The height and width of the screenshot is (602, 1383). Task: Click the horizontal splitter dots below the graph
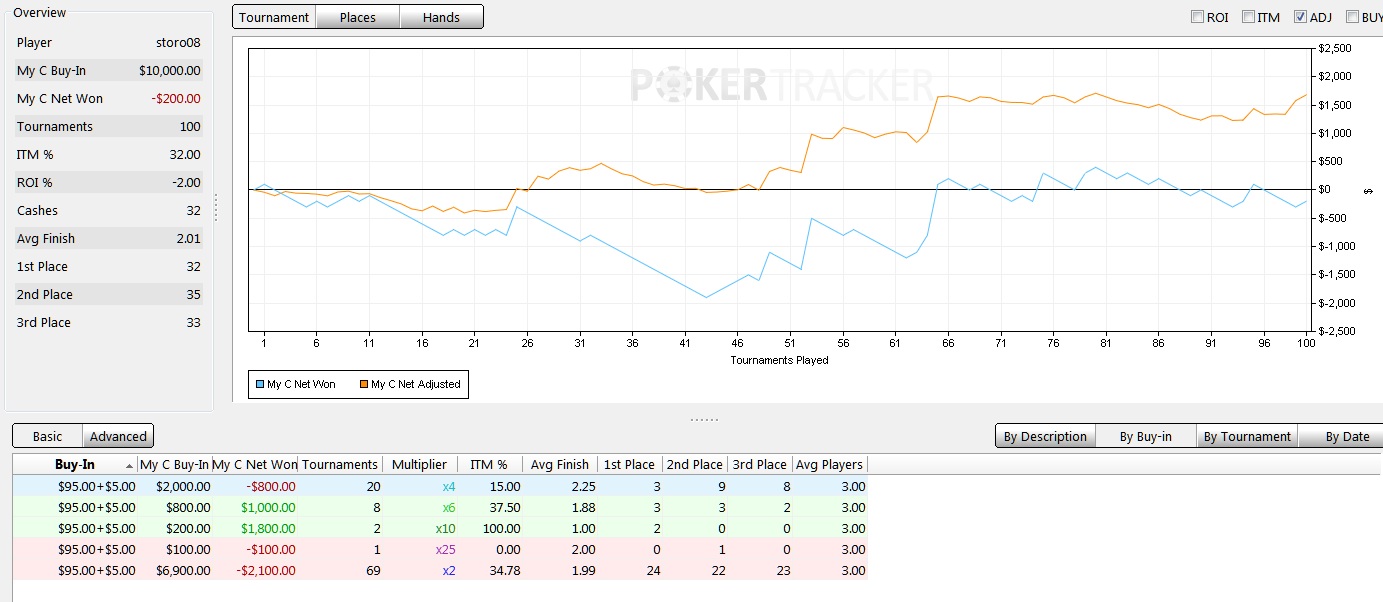click(704, 420)
